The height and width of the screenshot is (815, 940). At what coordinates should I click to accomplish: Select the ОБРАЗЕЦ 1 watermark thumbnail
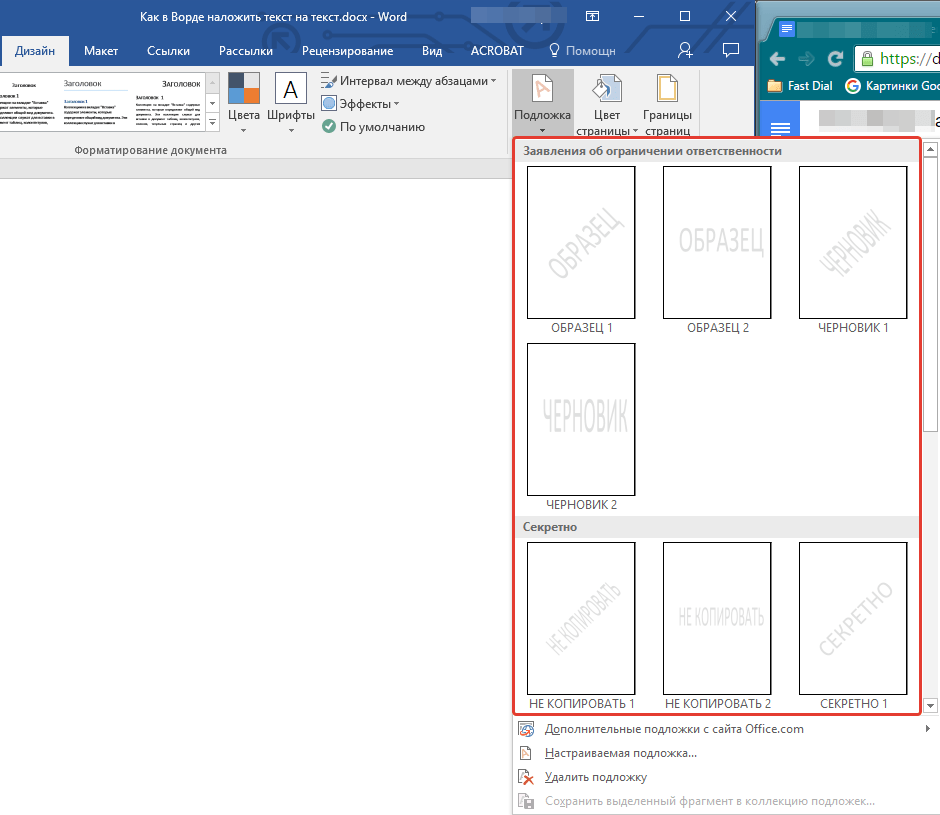[581, 242]
